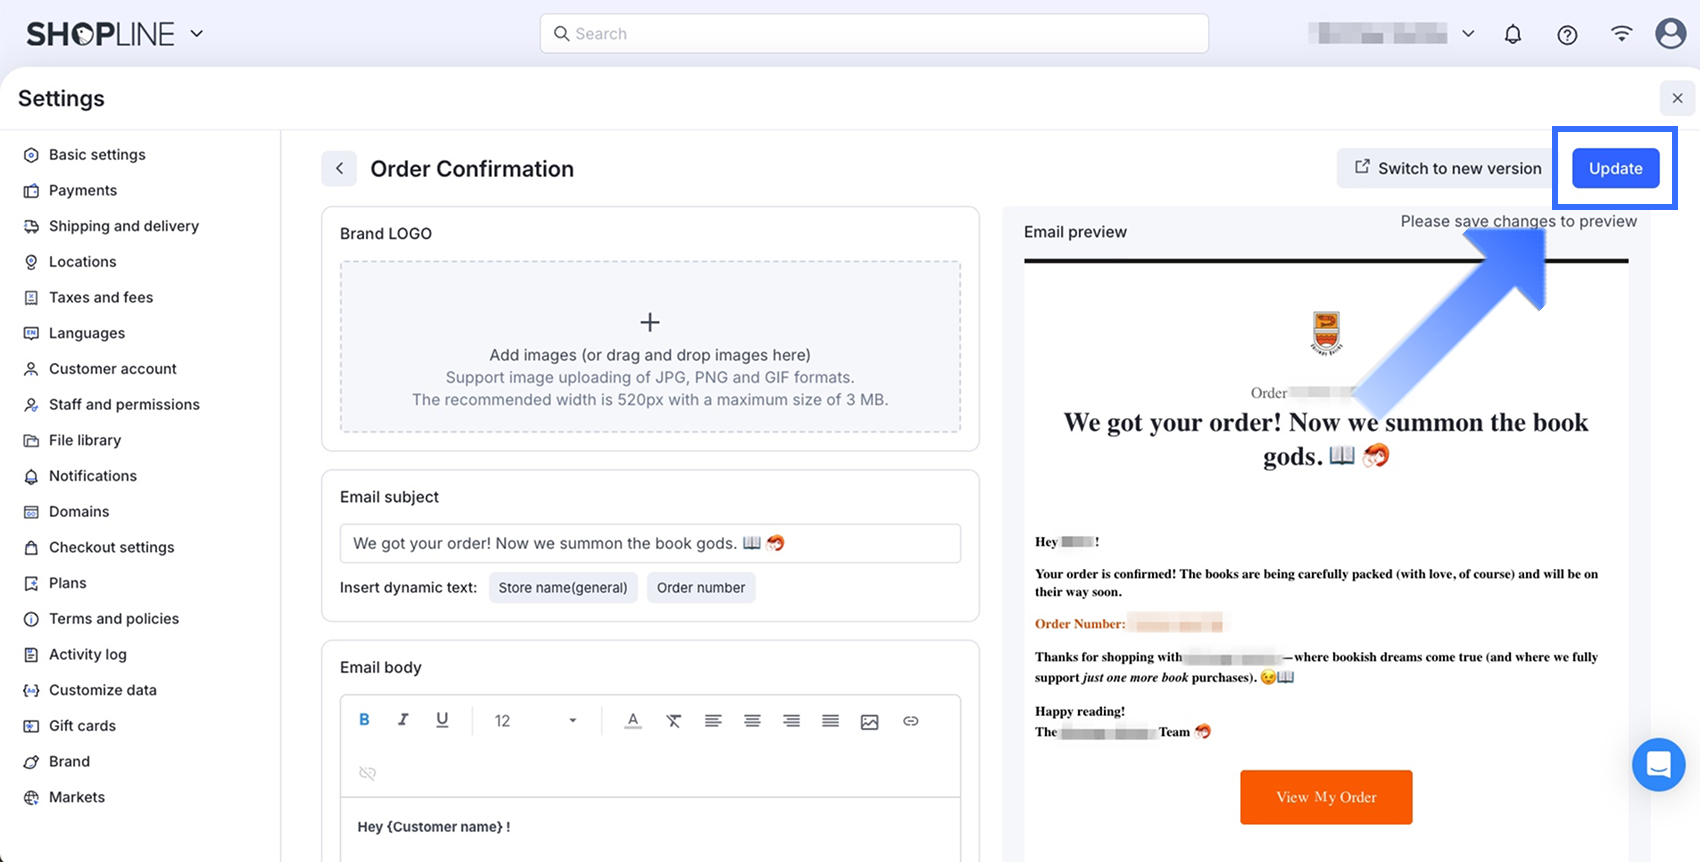Open the notifications bell
Screen dimensions: 1700x862
(1513, 34)
